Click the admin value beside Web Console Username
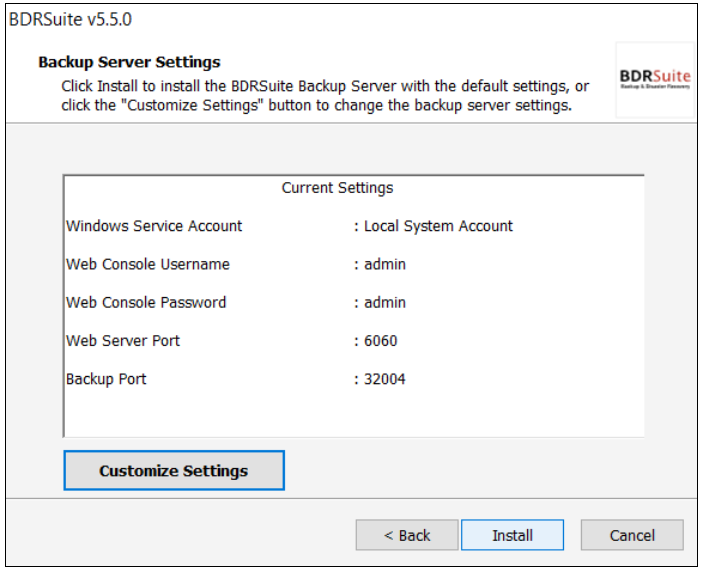The image size is (705, 572). coord(385,264)
